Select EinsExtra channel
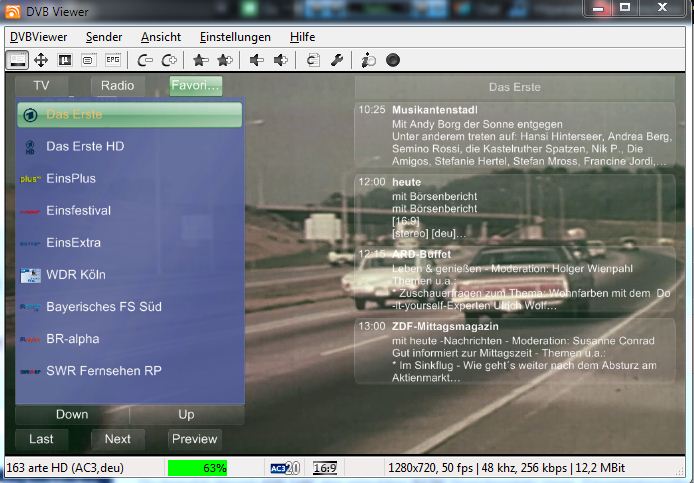This screenshot has height=483, width=694. coord(130,243)
